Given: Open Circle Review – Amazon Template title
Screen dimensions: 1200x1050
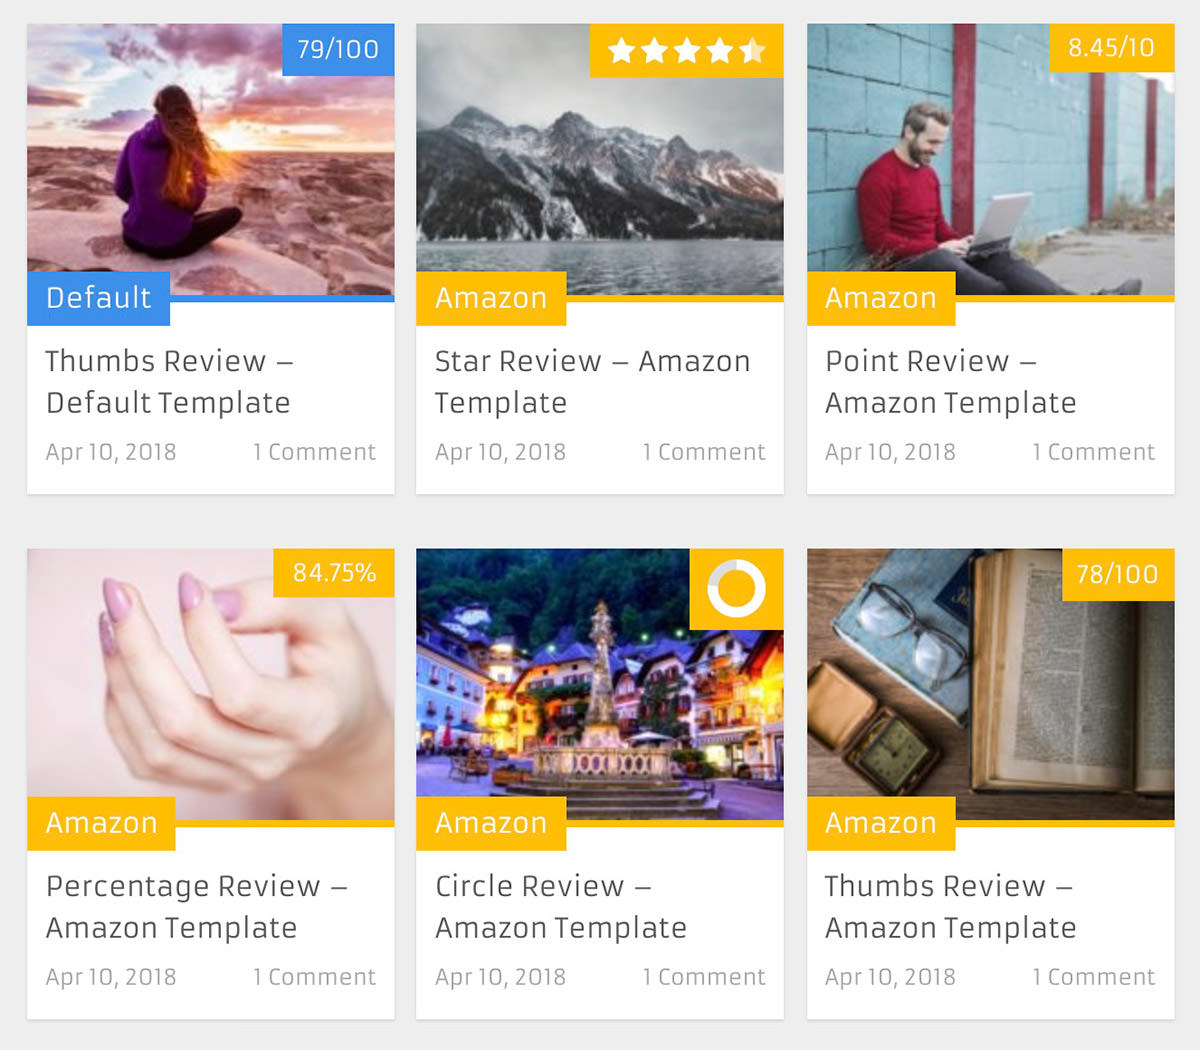Looking at the screenshot, I should [560, 906].
